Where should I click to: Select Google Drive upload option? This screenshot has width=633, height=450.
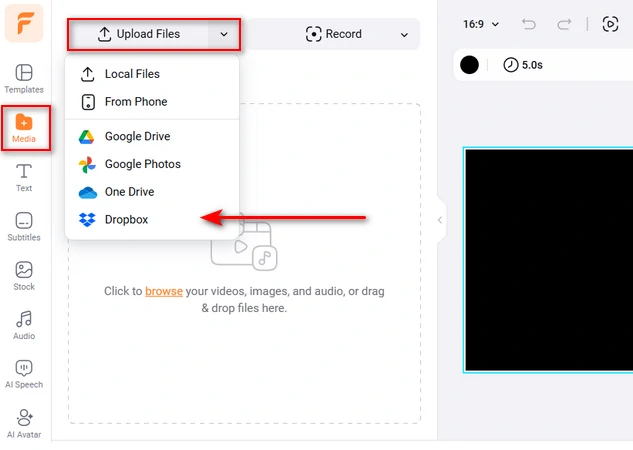tap(152, 136)
